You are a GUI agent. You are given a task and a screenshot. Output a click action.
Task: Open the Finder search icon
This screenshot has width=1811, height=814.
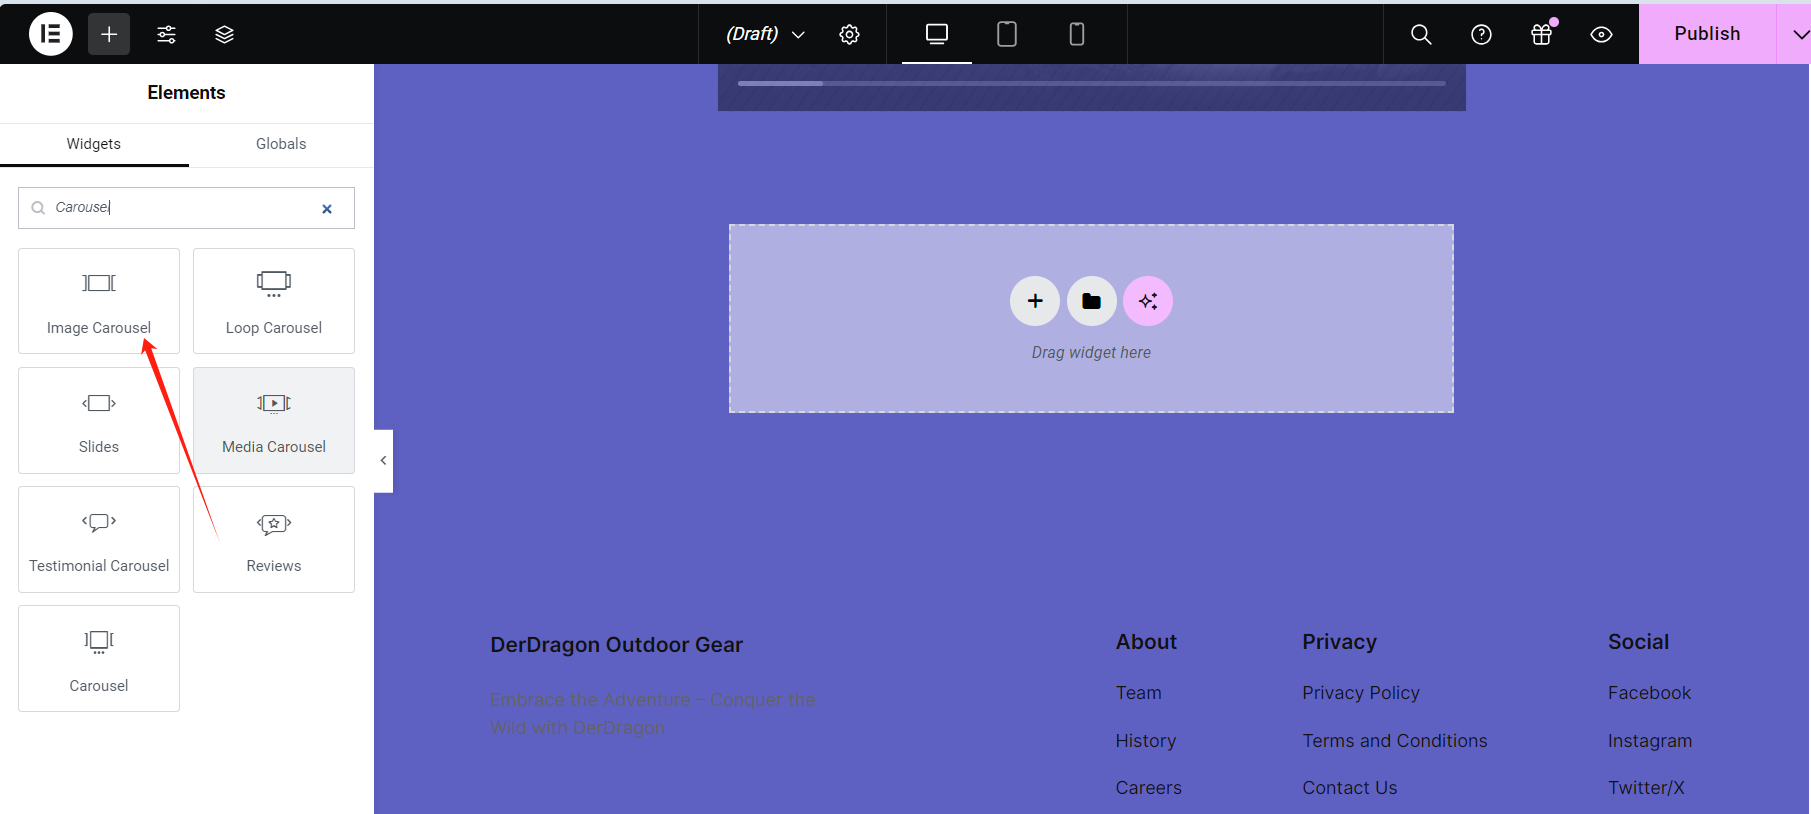[1421, 34]
